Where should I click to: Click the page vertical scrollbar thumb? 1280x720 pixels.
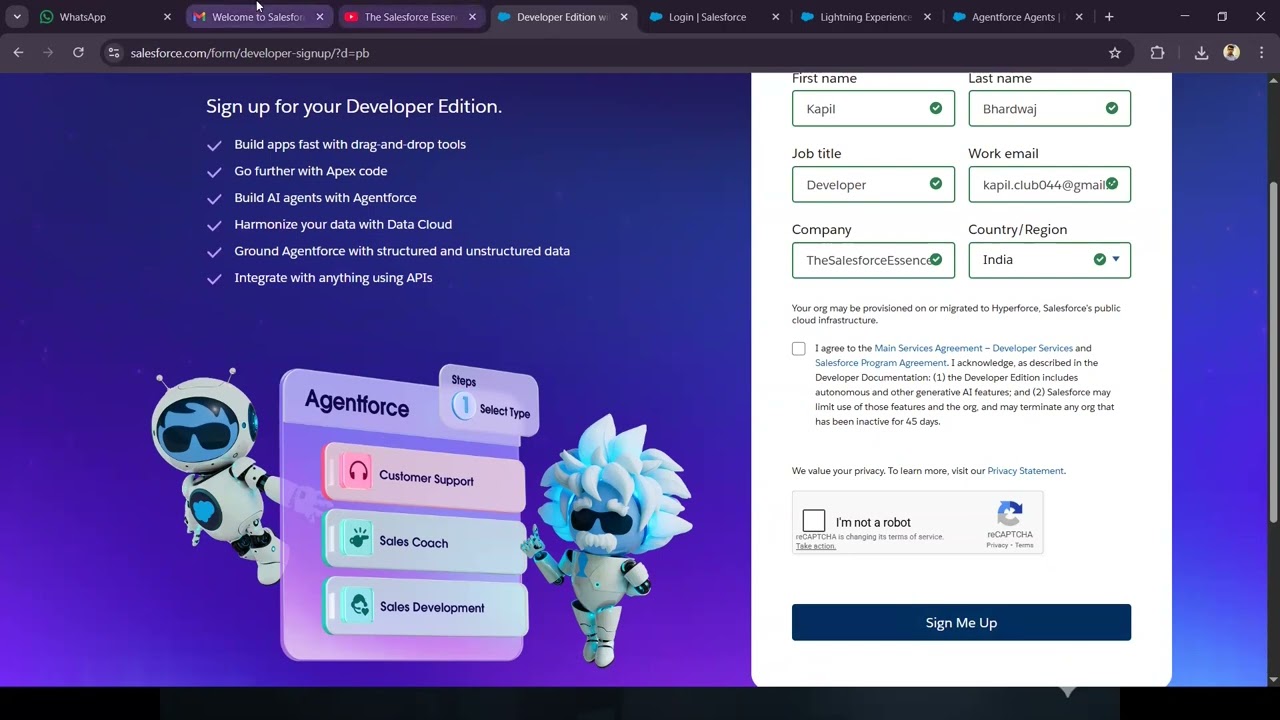pos(1273,352)
